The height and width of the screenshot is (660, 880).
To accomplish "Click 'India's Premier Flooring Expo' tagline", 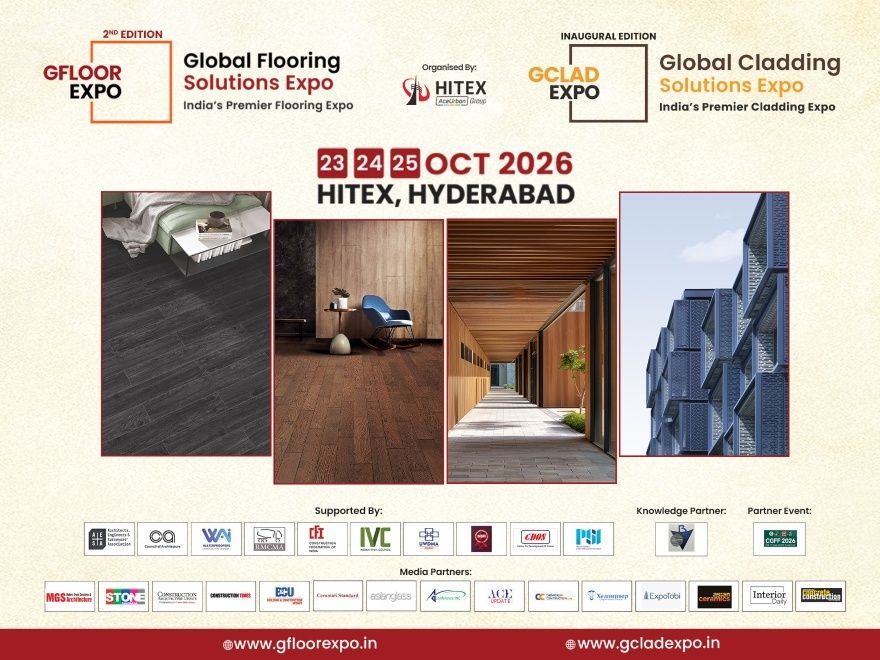I will point(268,106).
